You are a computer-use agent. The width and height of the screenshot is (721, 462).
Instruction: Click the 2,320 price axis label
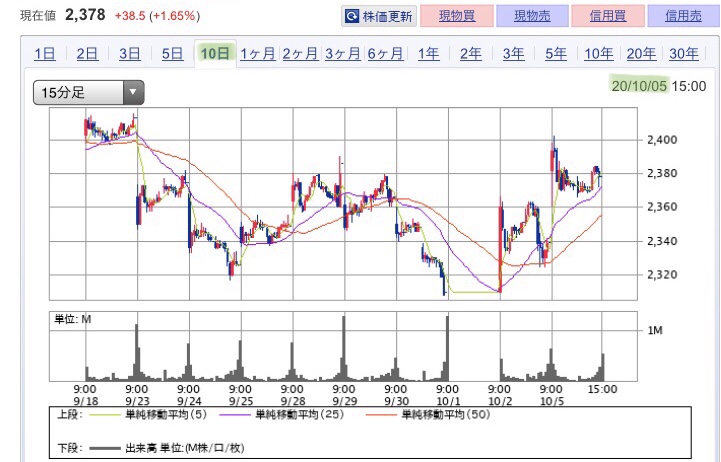click(662, 274)
